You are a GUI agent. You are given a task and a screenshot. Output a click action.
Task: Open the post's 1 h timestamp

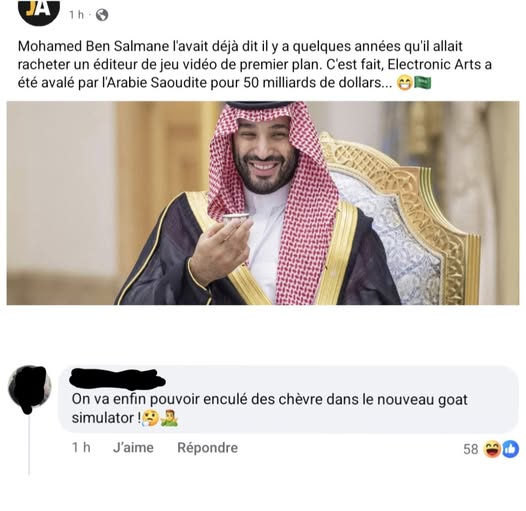click(x=76, y=15)
